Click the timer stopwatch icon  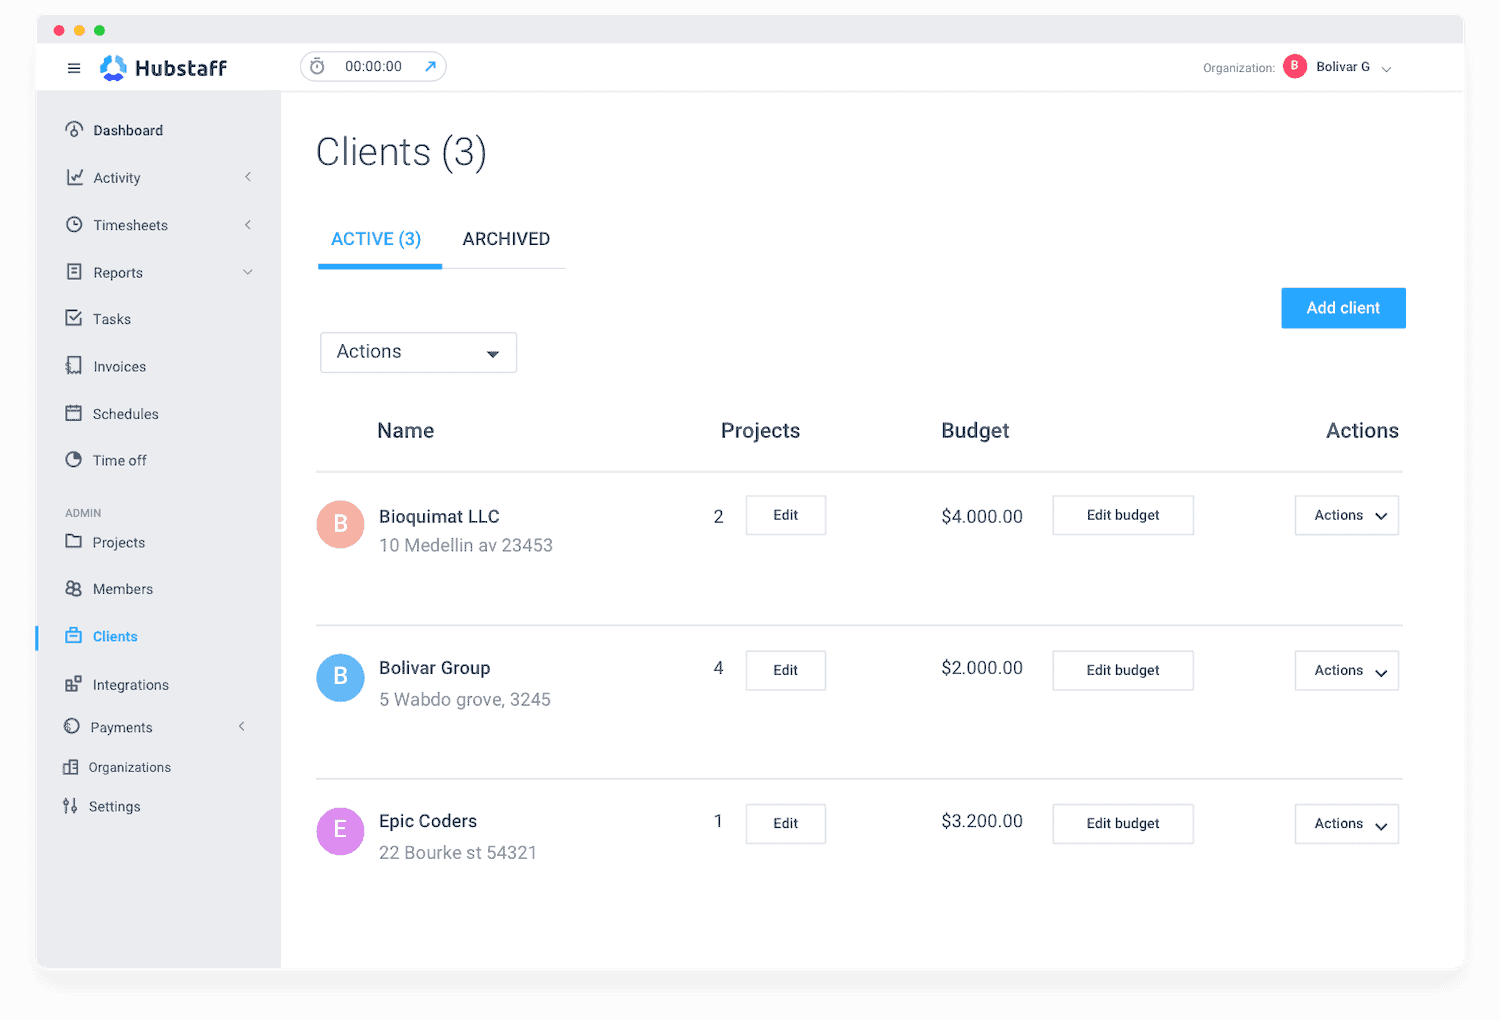coord(317,67)
